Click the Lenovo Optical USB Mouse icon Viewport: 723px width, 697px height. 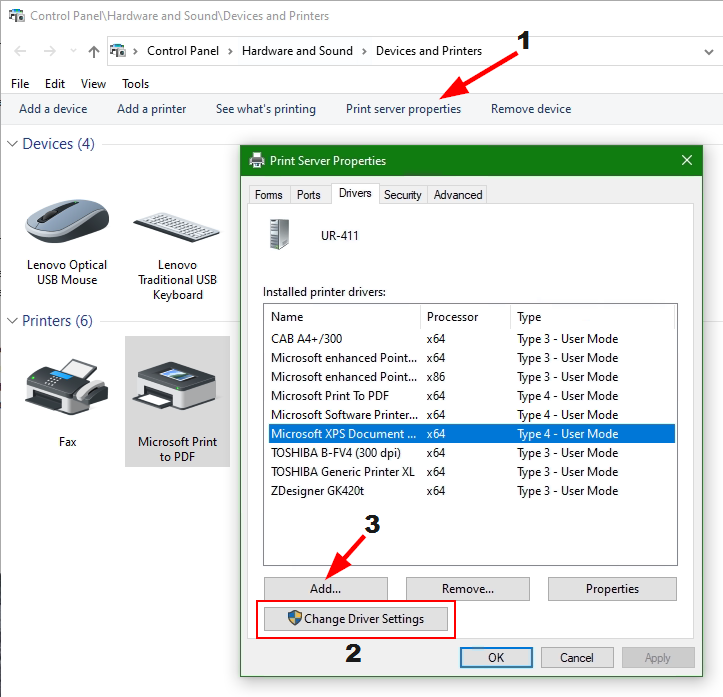pyautogui.click(x=67, y=216)
